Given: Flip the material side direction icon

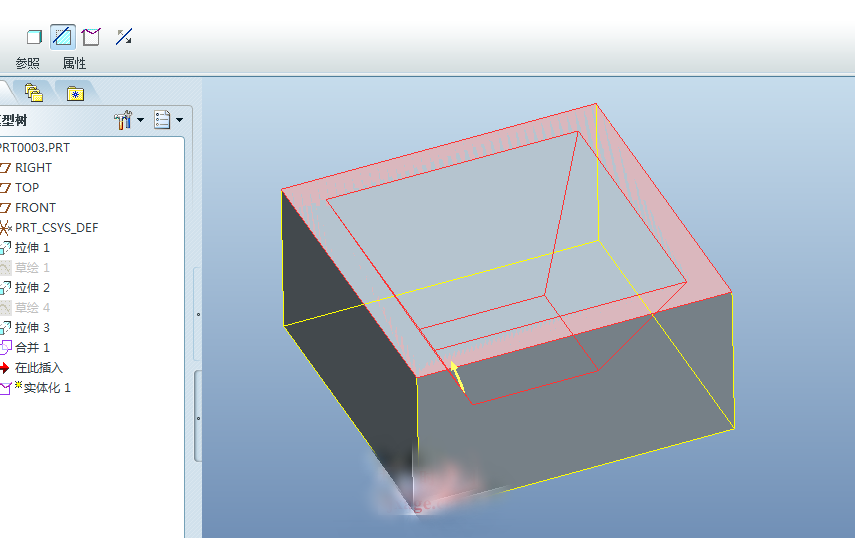Looking at the screenshot, I should [x=124, y=37].
